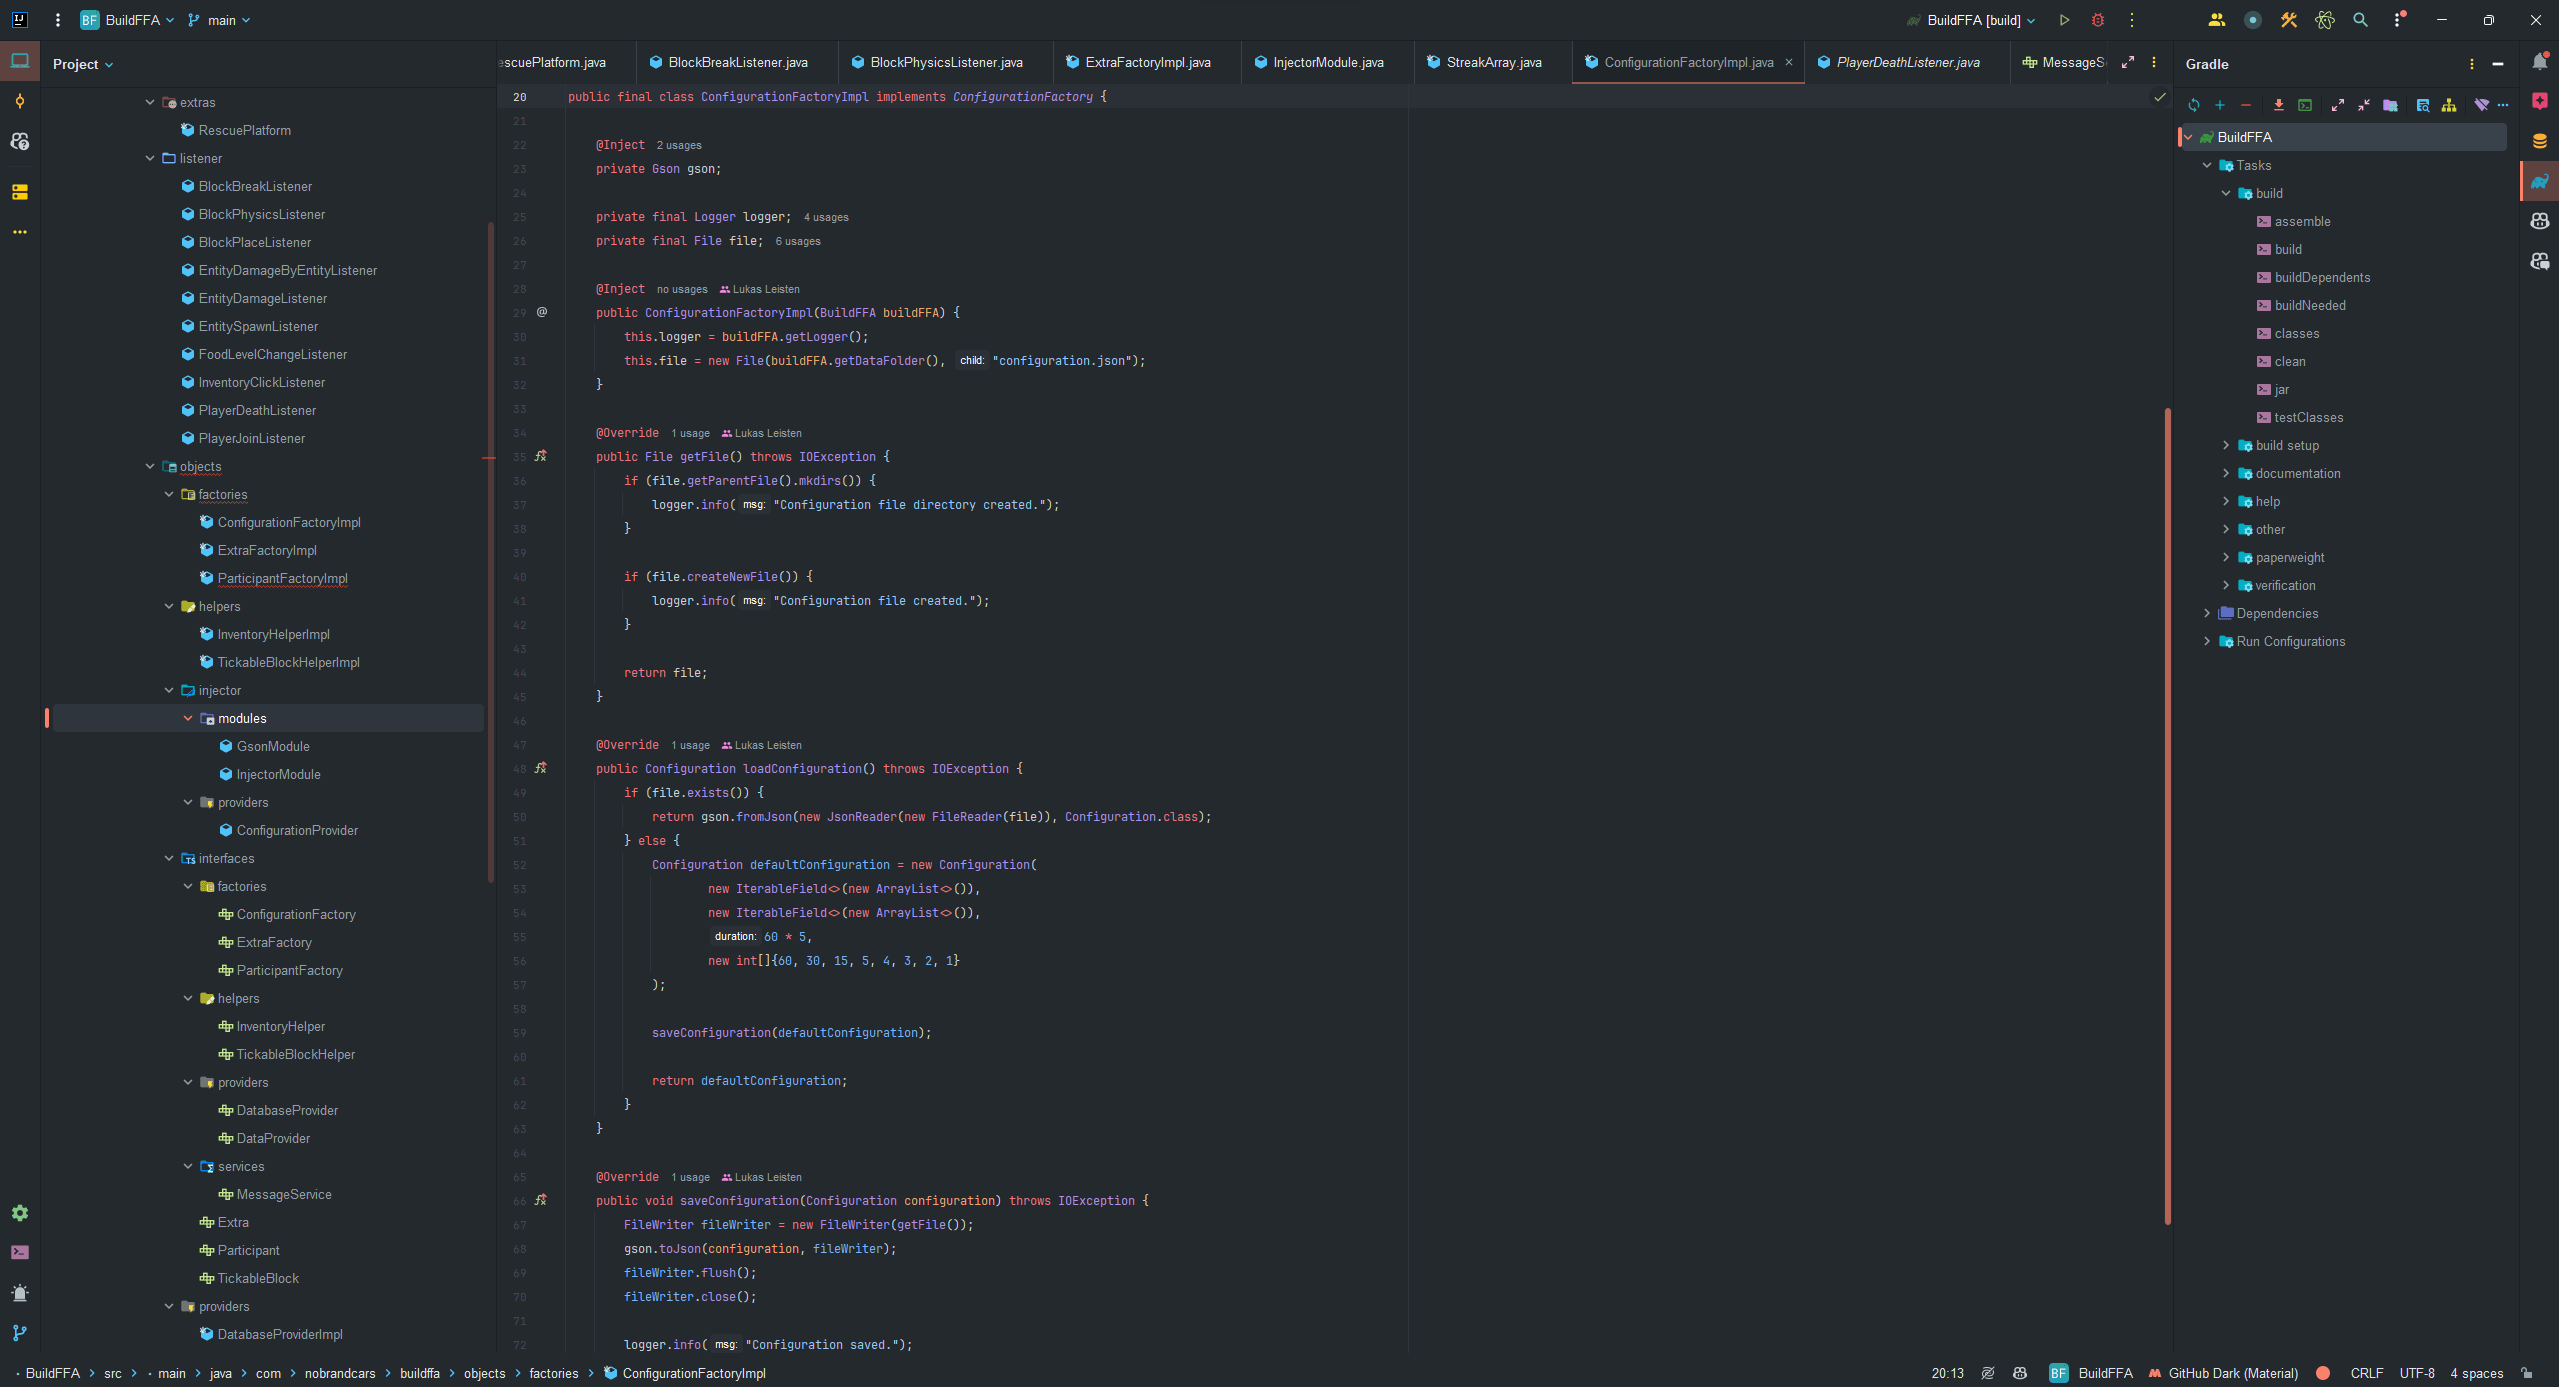This screenshot has height=1387, width=2559.
Task: Close the ConfigurationFactoryImpl.java tab
Action: coord(1789,62)
